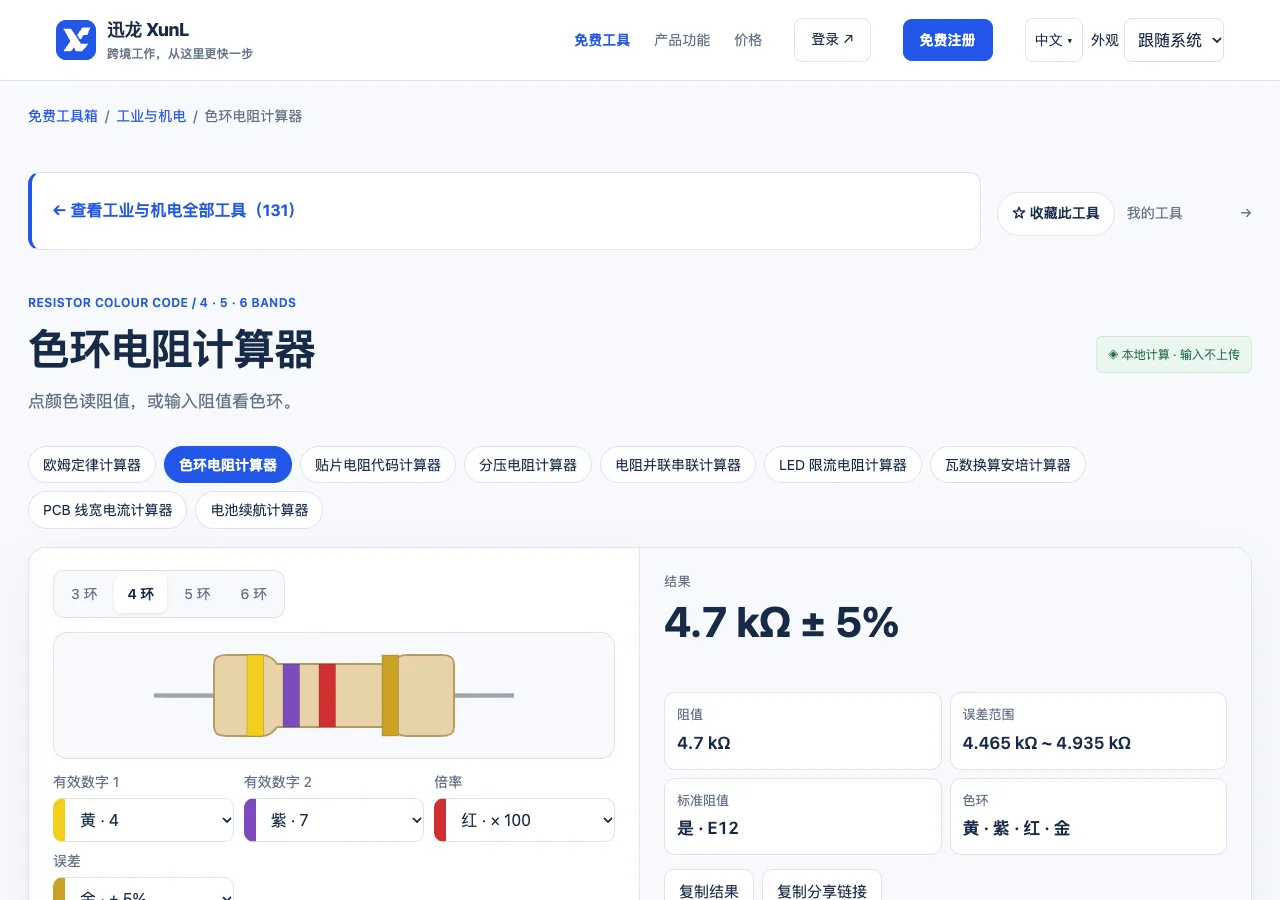This screenshot has width=1280, height=900.
Task: Open the LED 限流电阻计算器
Action: (x=843, y=465)
